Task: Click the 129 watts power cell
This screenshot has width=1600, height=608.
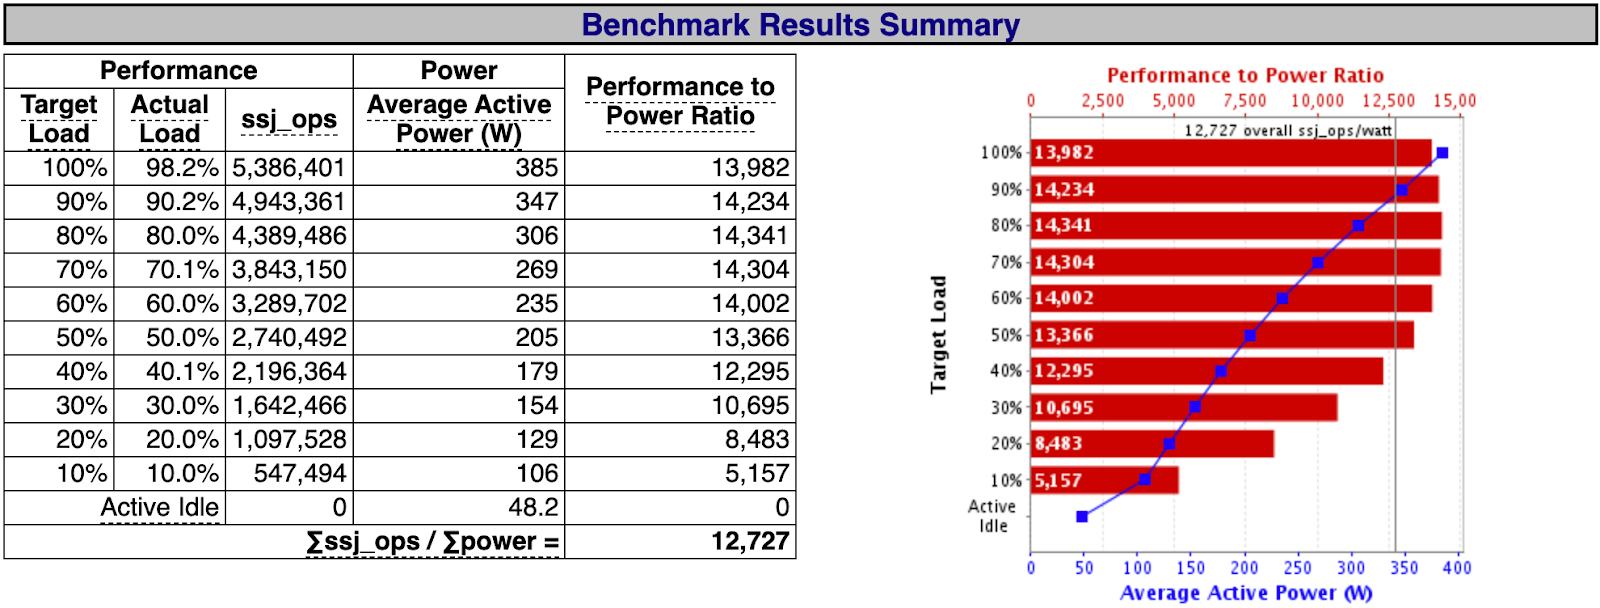Action: click(x=459, y=440)
